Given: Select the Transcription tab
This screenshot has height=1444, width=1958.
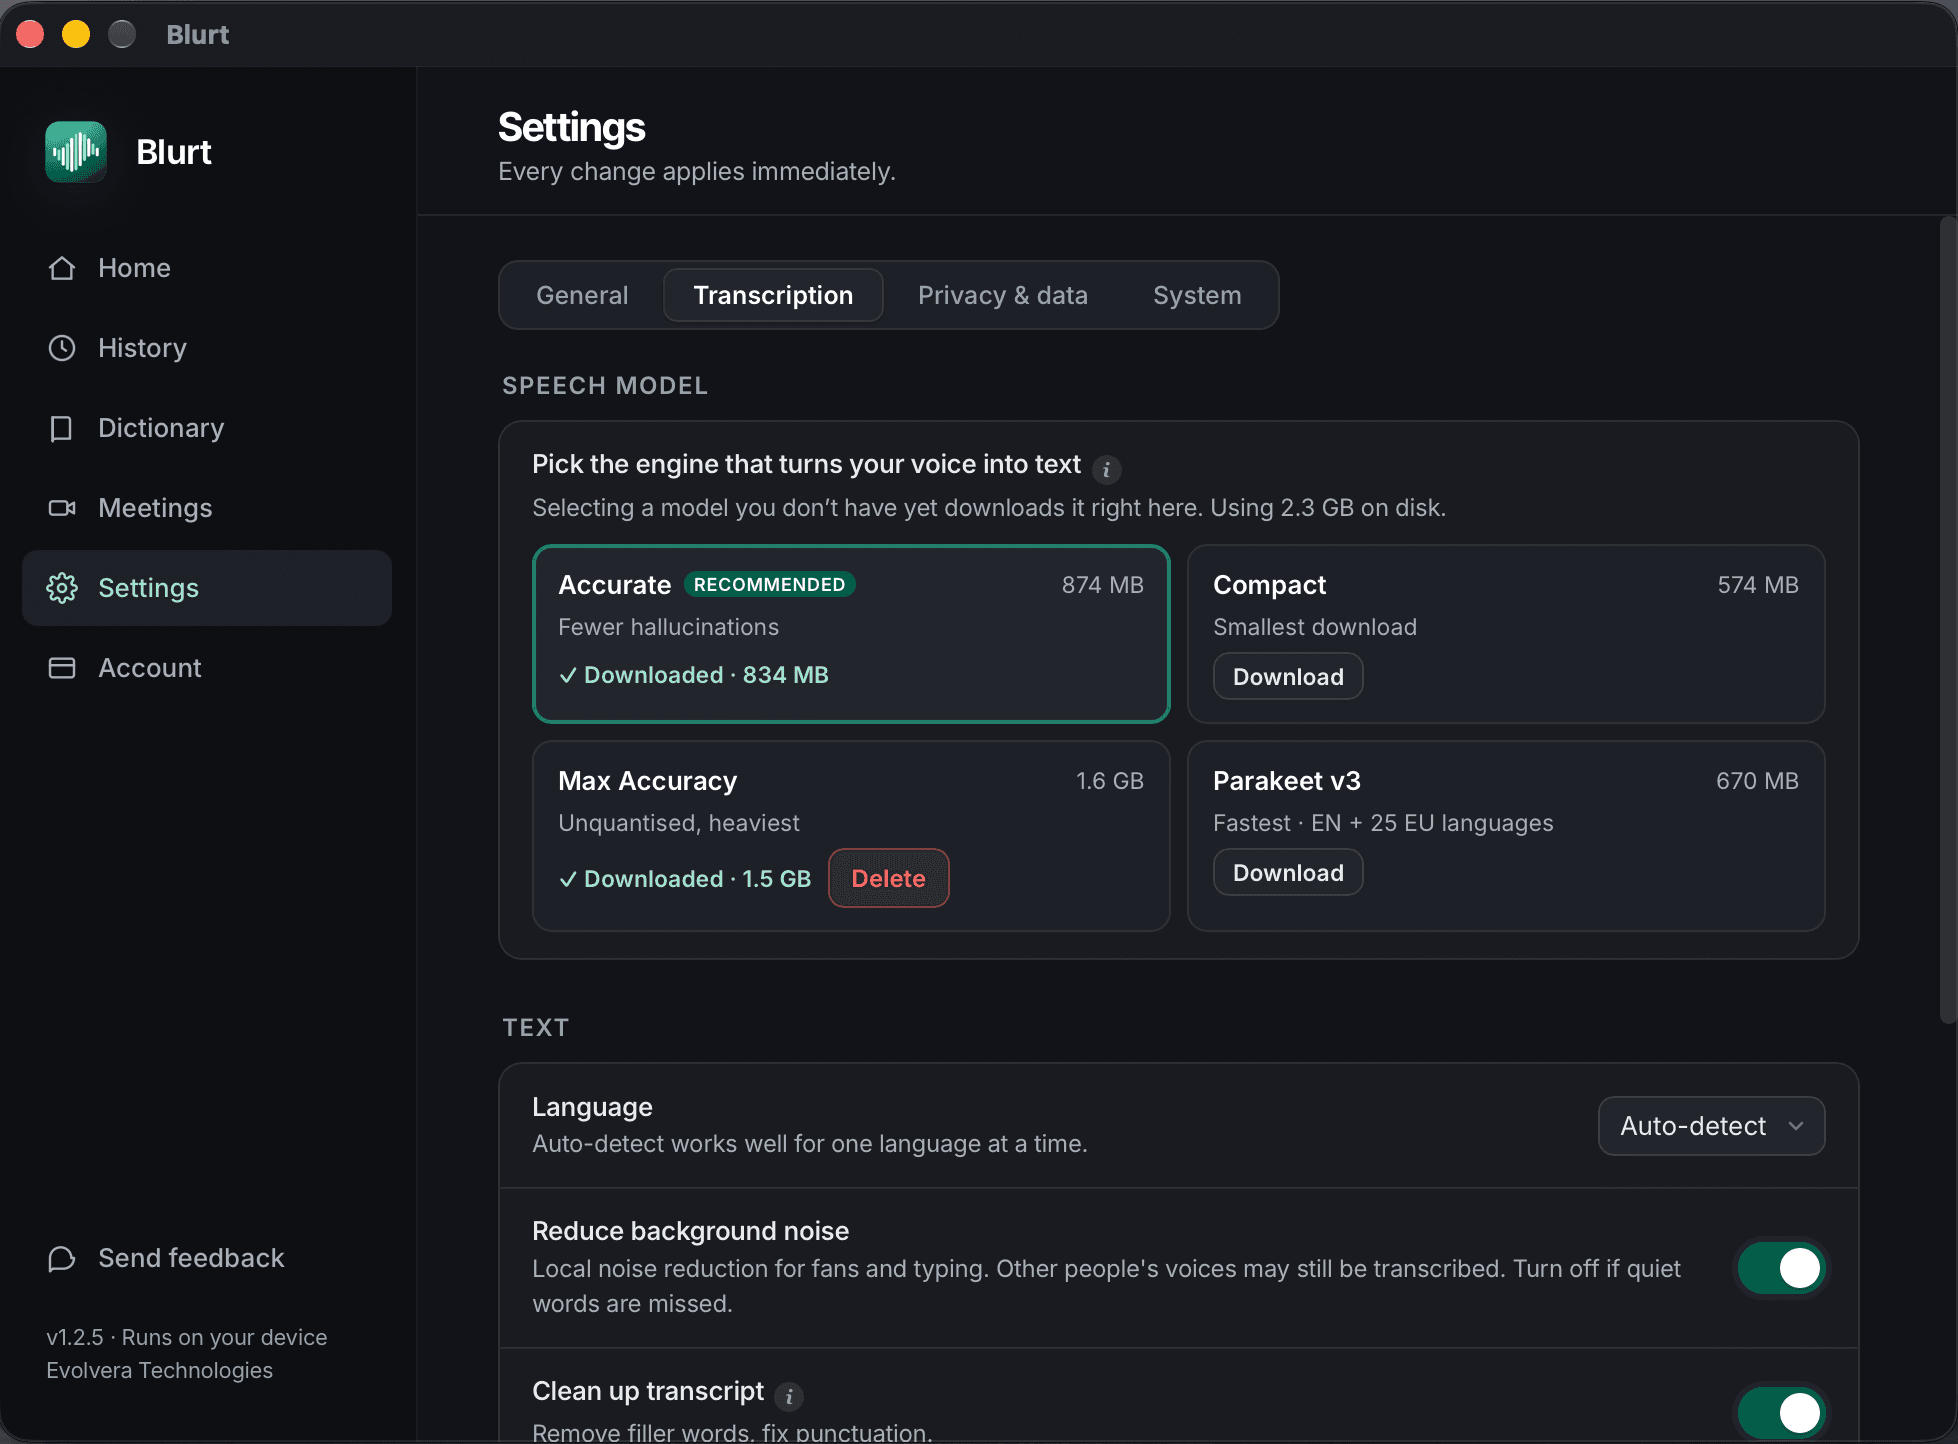Looking at the screenshot, I should [773, 295].
